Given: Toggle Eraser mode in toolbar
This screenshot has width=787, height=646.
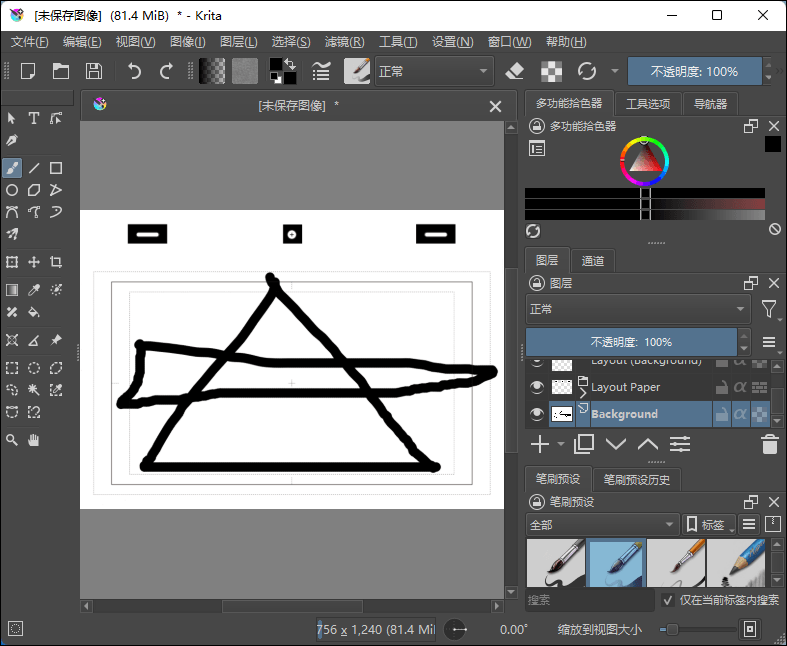Looking at the screenshot, I should [x=514, y=71].
